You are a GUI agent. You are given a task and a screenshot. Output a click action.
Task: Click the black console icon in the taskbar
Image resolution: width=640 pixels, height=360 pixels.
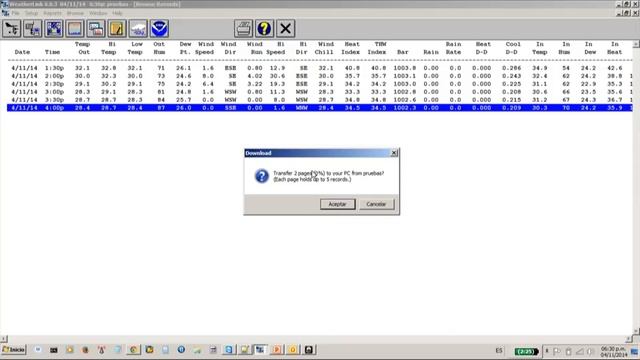53,350
